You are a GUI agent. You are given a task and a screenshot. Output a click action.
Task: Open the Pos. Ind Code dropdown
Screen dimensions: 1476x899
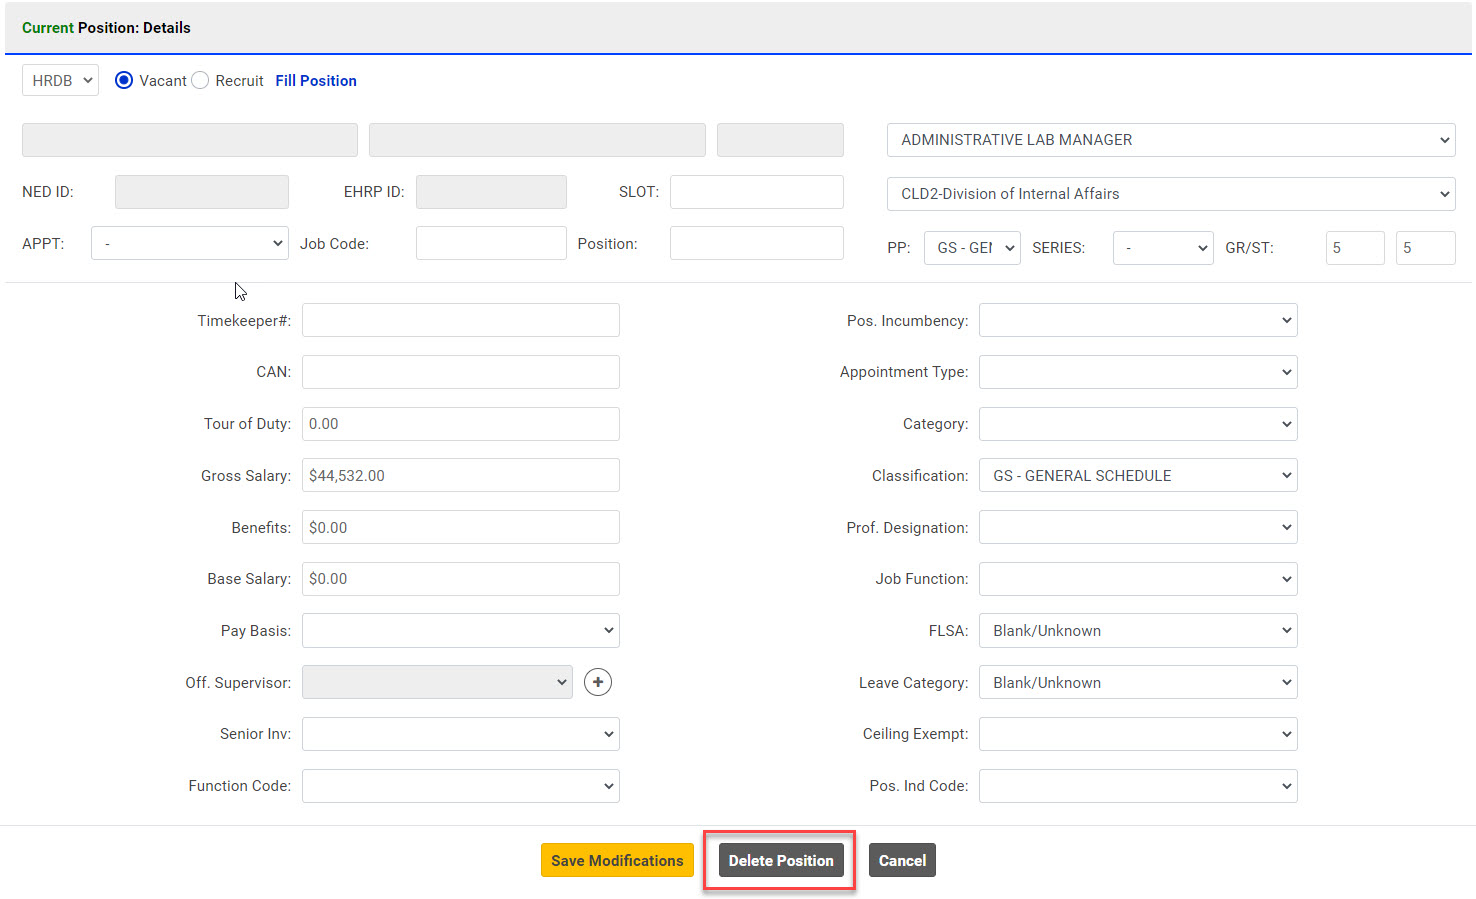(1138, 786)
